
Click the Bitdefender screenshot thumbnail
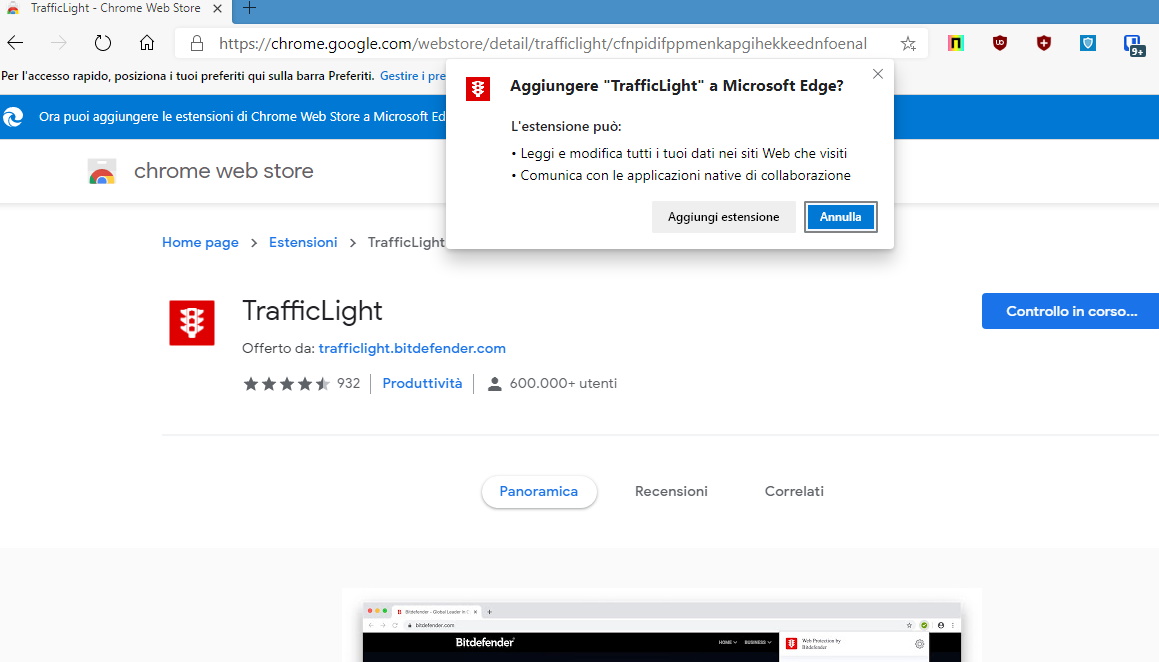[662, 632]
